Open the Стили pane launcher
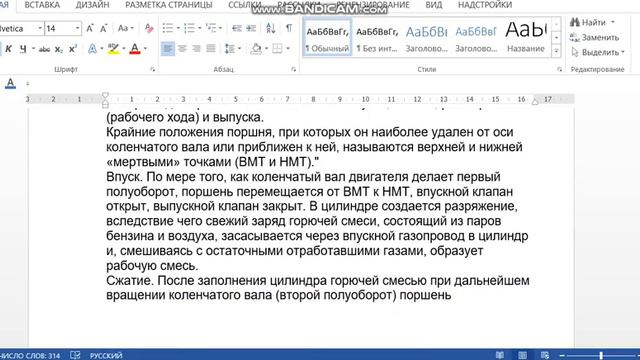640x360 pixels. point(559,69)
